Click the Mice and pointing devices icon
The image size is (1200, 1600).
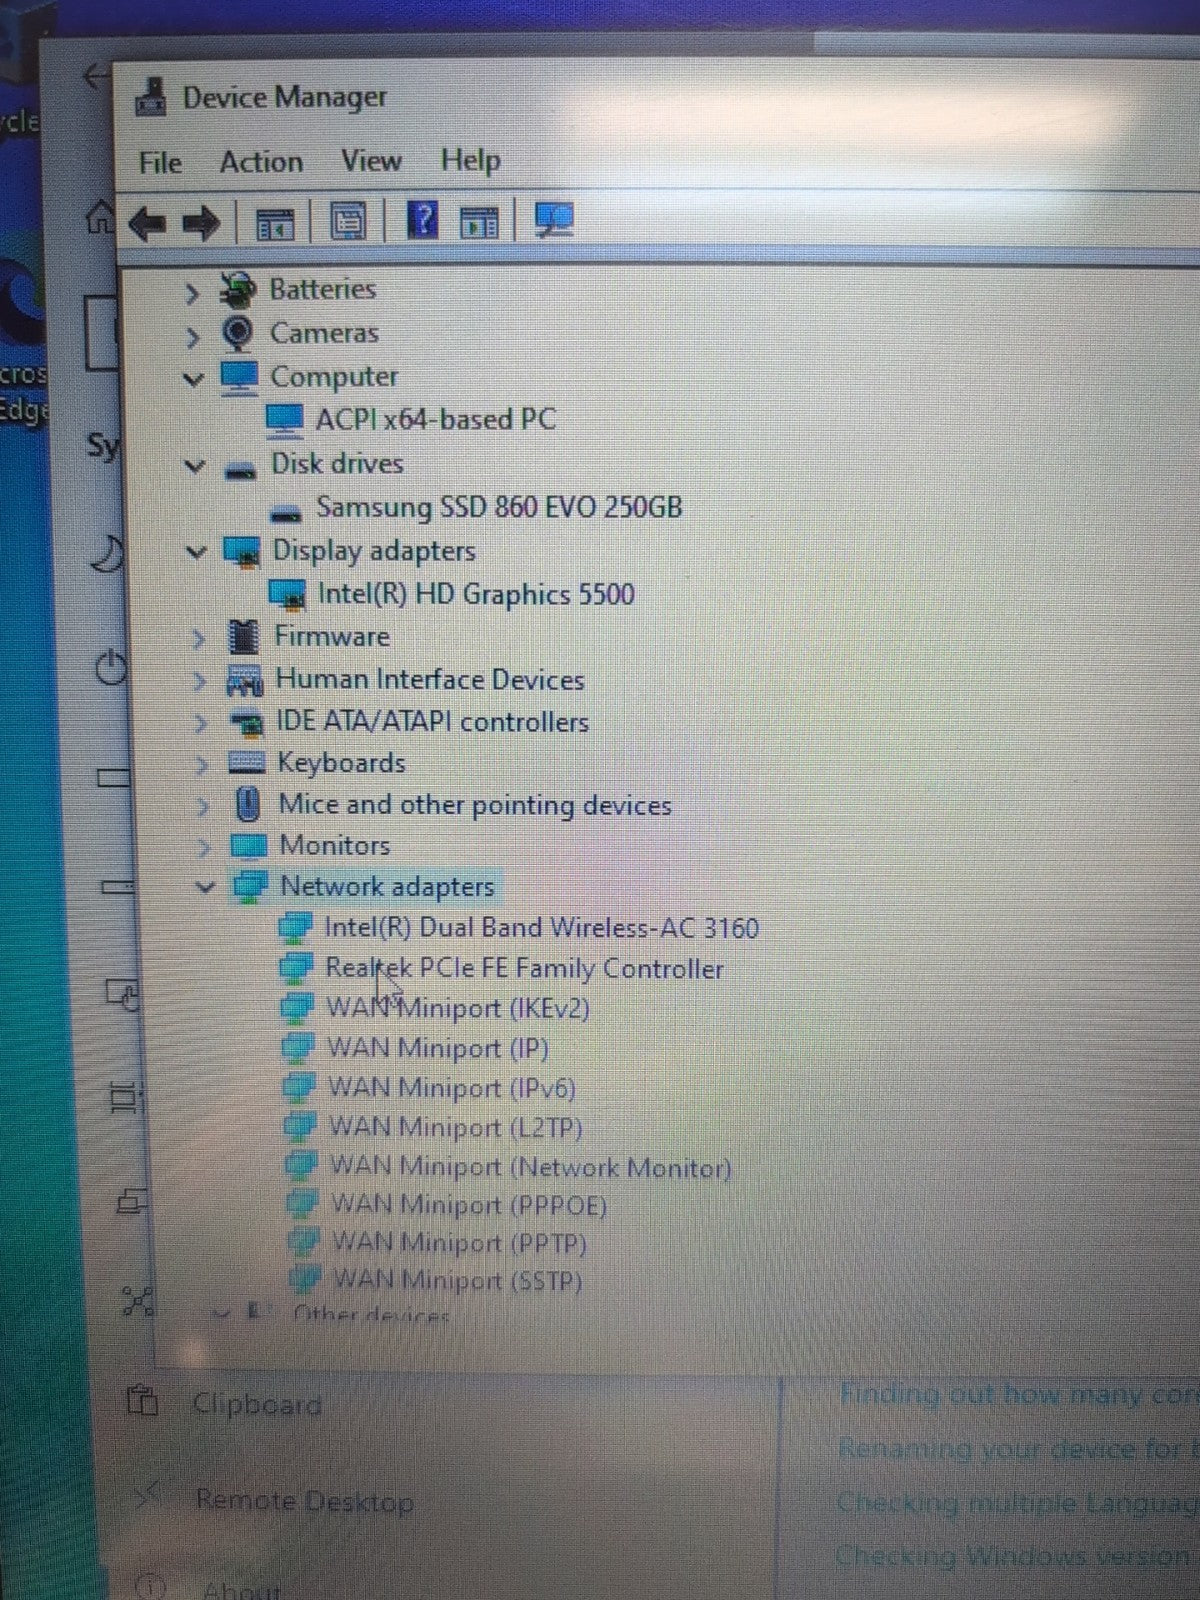247,804
